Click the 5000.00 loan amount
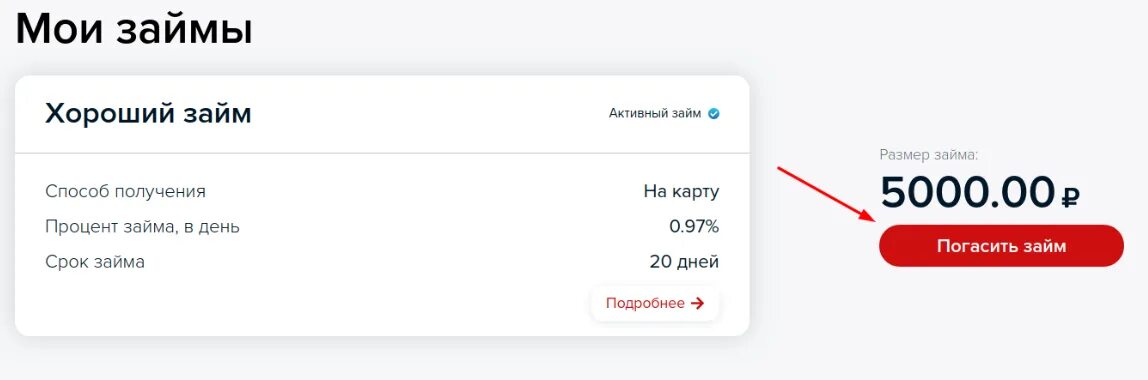The image size is (1148, 380). point(967,192)
